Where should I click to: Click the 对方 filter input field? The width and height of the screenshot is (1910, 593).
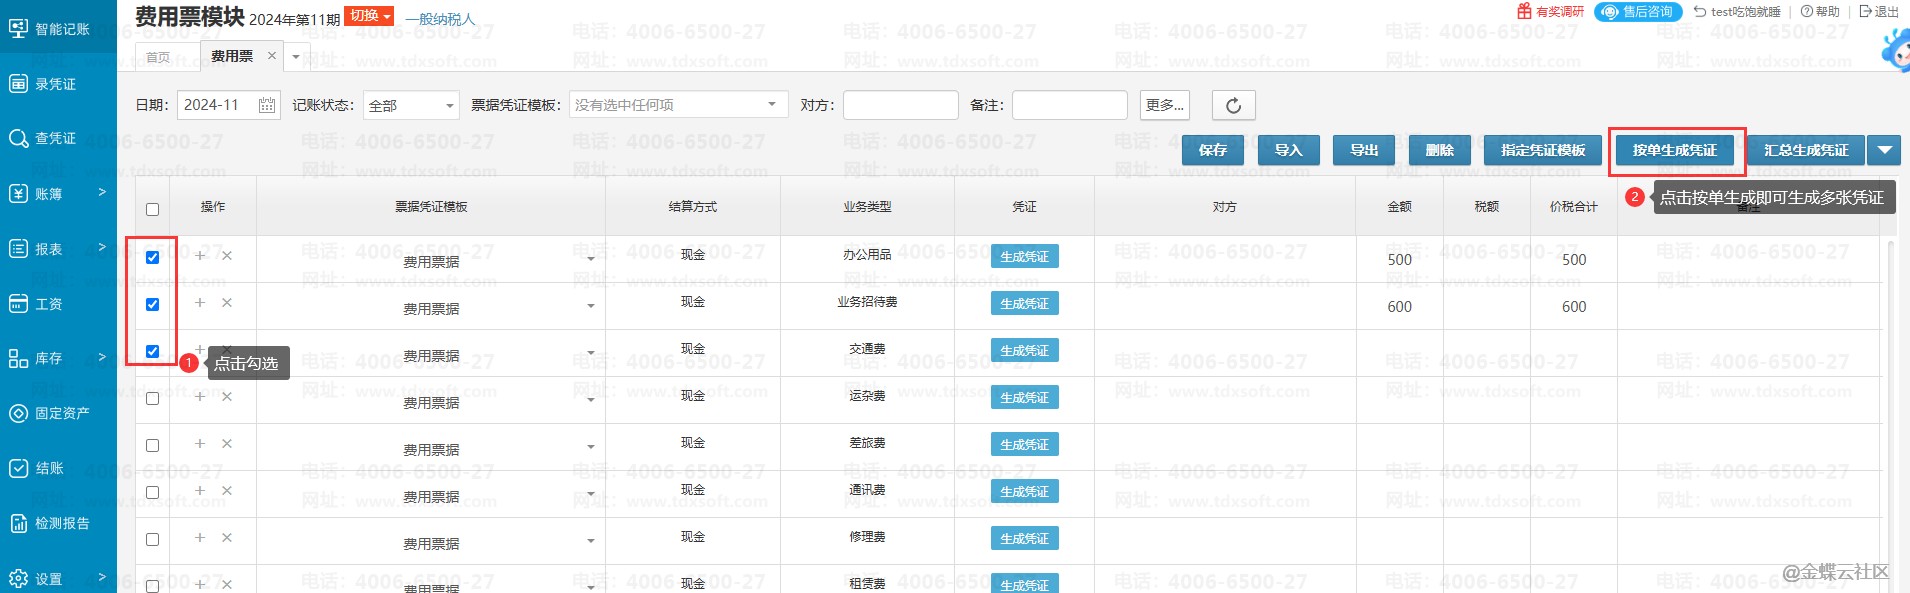tap(900, 105)
